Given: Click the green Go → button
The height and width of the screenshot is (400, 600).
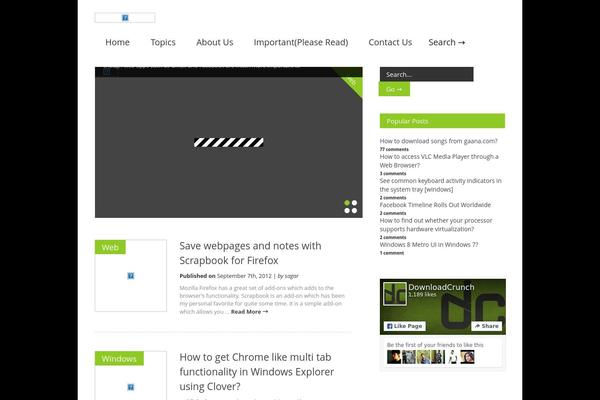Looking at the screenshot, I should tap(394, 89).
